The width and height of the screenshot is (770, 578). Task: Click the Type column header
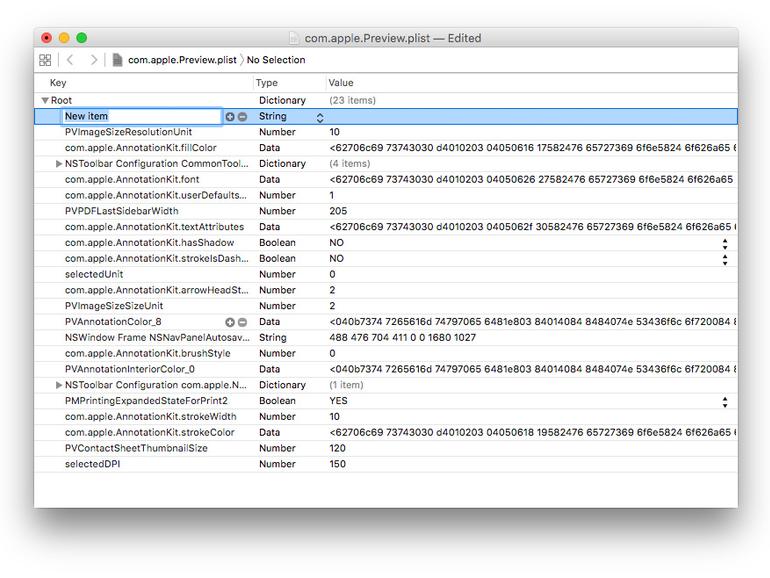click(x=267, y=83)
